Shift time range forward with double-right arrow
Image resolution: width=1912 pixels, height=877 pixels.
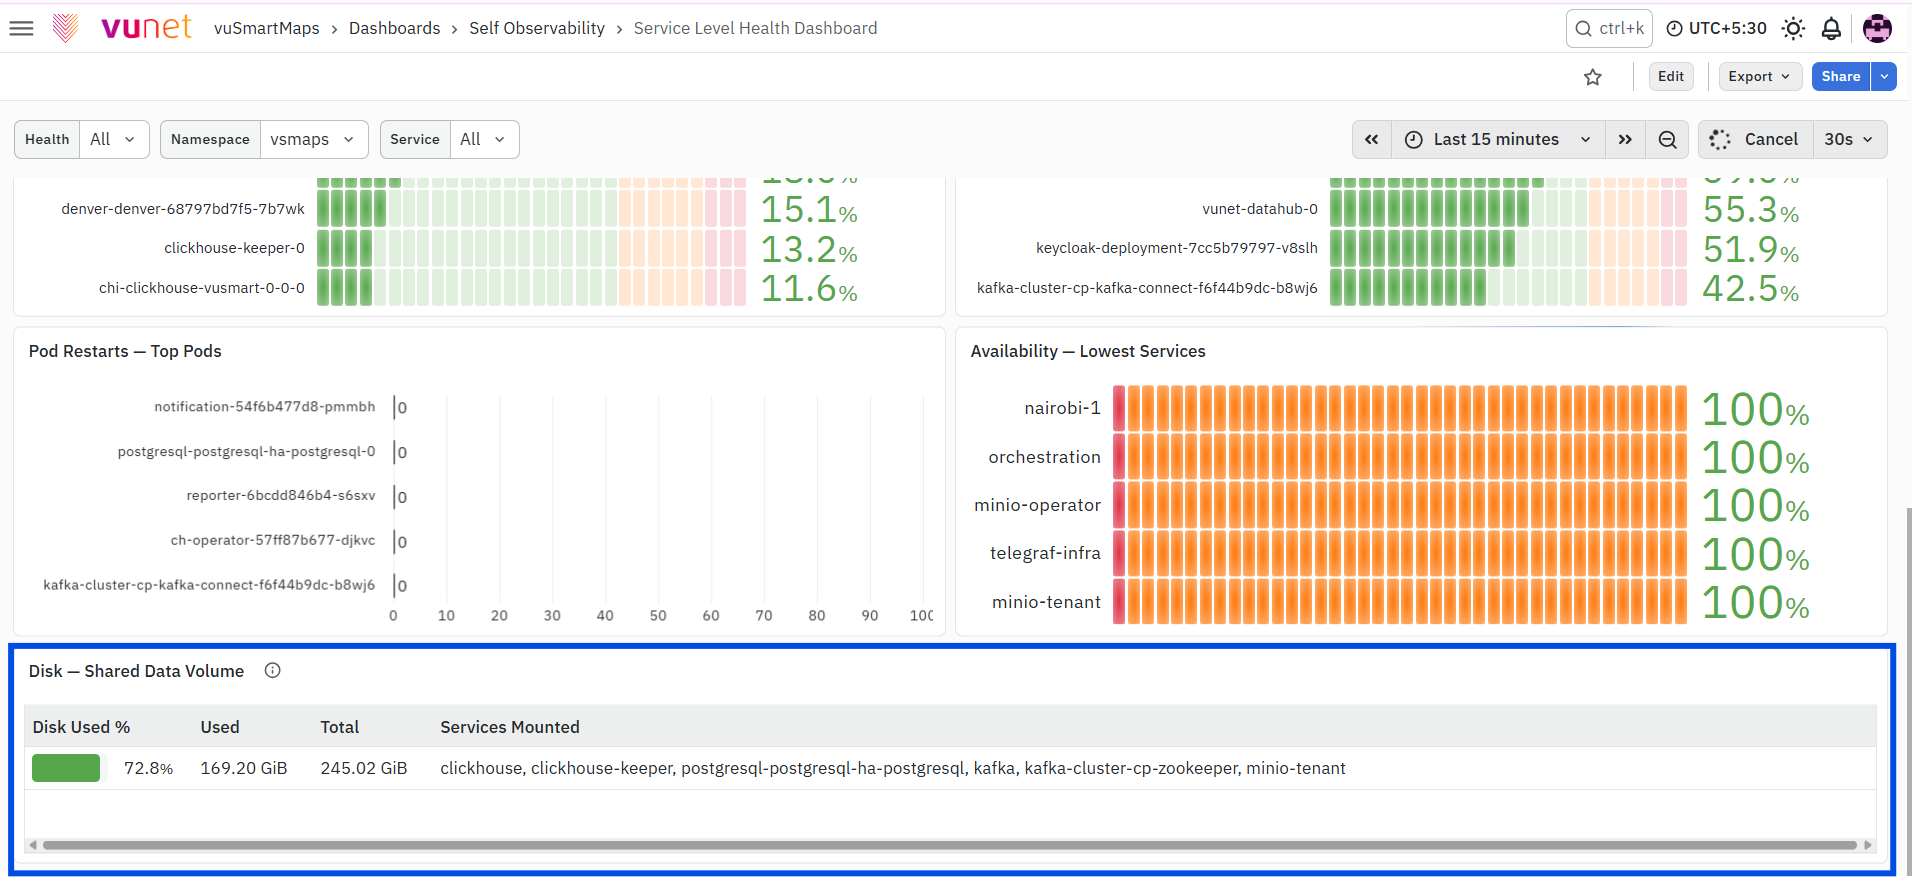pos(1625,139)
